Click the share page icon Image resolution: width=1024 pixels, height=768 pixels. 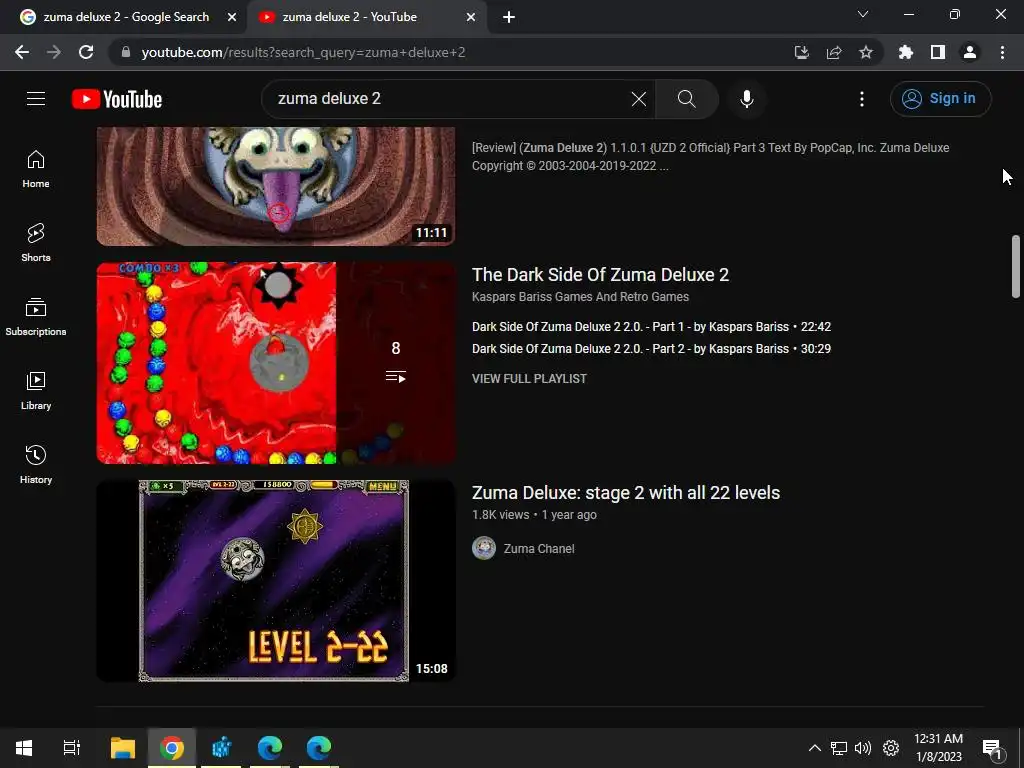coord(833,52)
